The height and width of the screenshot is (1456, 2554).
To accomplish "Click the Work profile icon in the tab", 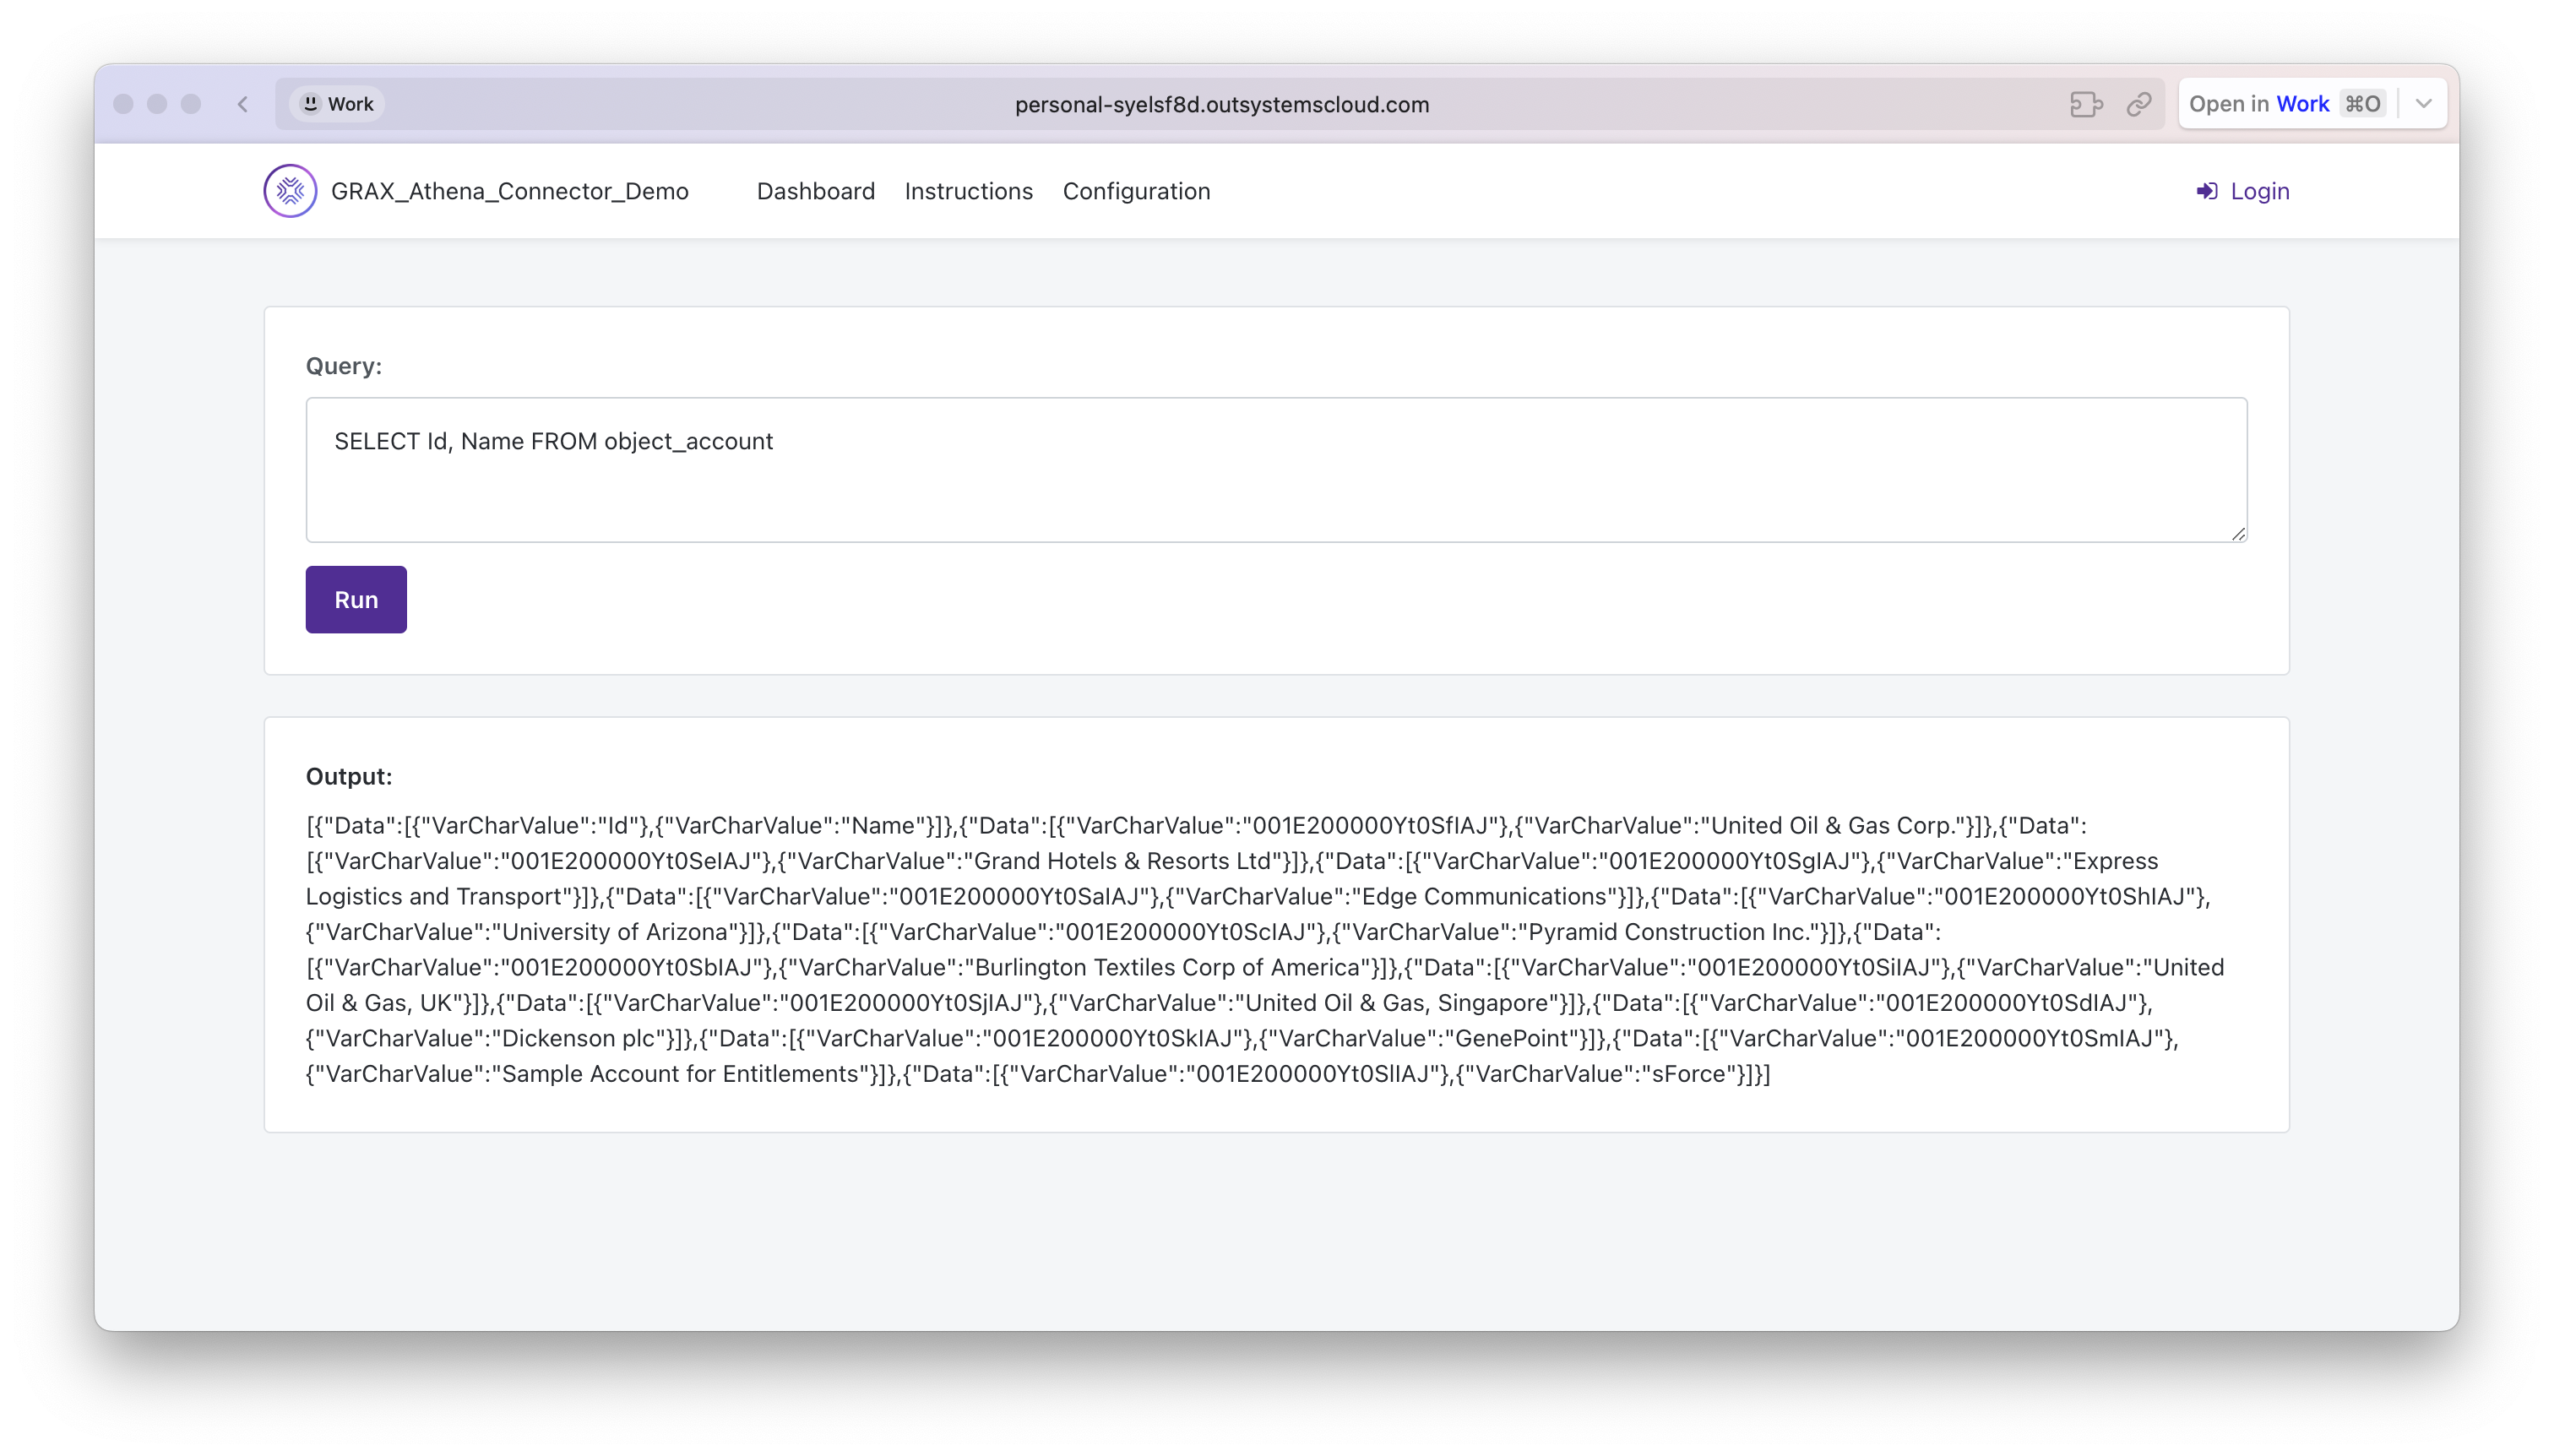I will (x=311, y=103).
